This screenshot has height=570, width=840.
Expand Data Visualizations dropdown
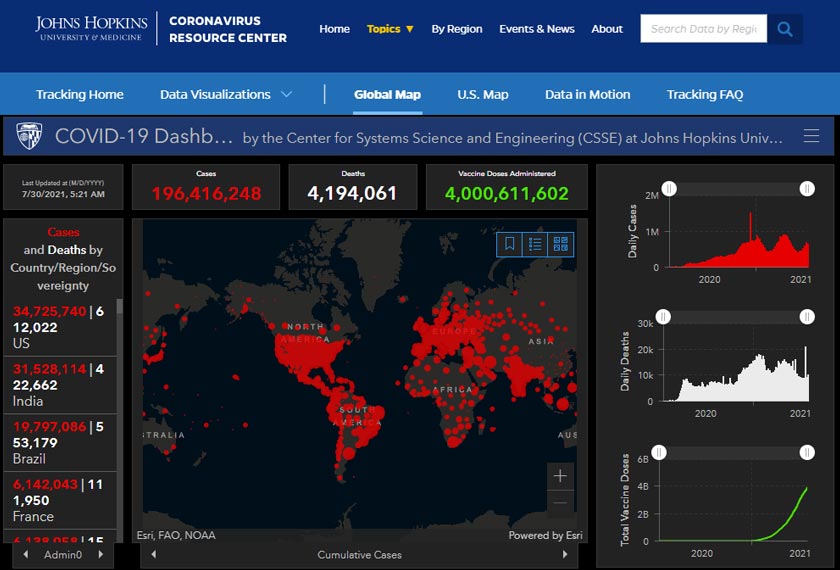pyautogui.click(x=226, y=95)
